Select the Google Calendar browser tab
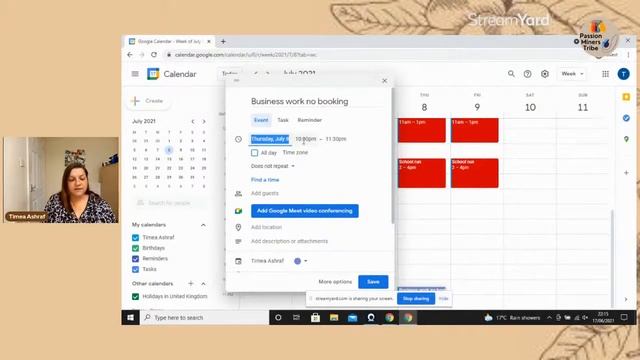This screenshot has width=640, height=360. click(x=169, y=41)
